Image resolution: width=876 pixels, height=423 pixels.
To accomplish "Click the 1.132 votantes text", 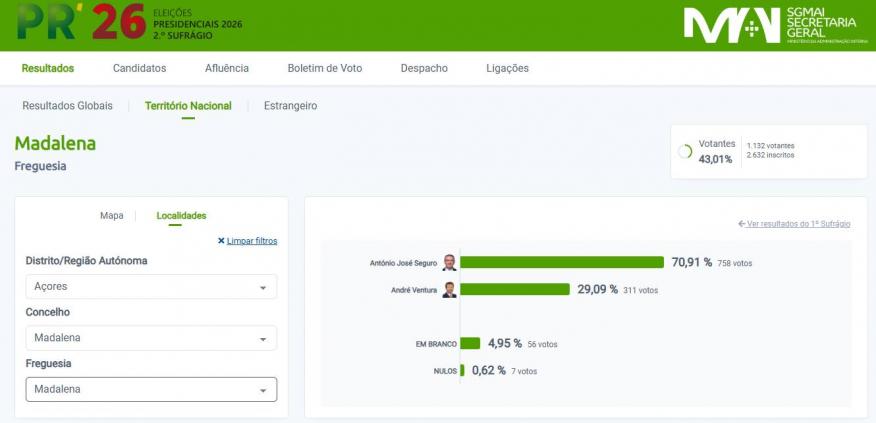I will click(x=770, y=146).
